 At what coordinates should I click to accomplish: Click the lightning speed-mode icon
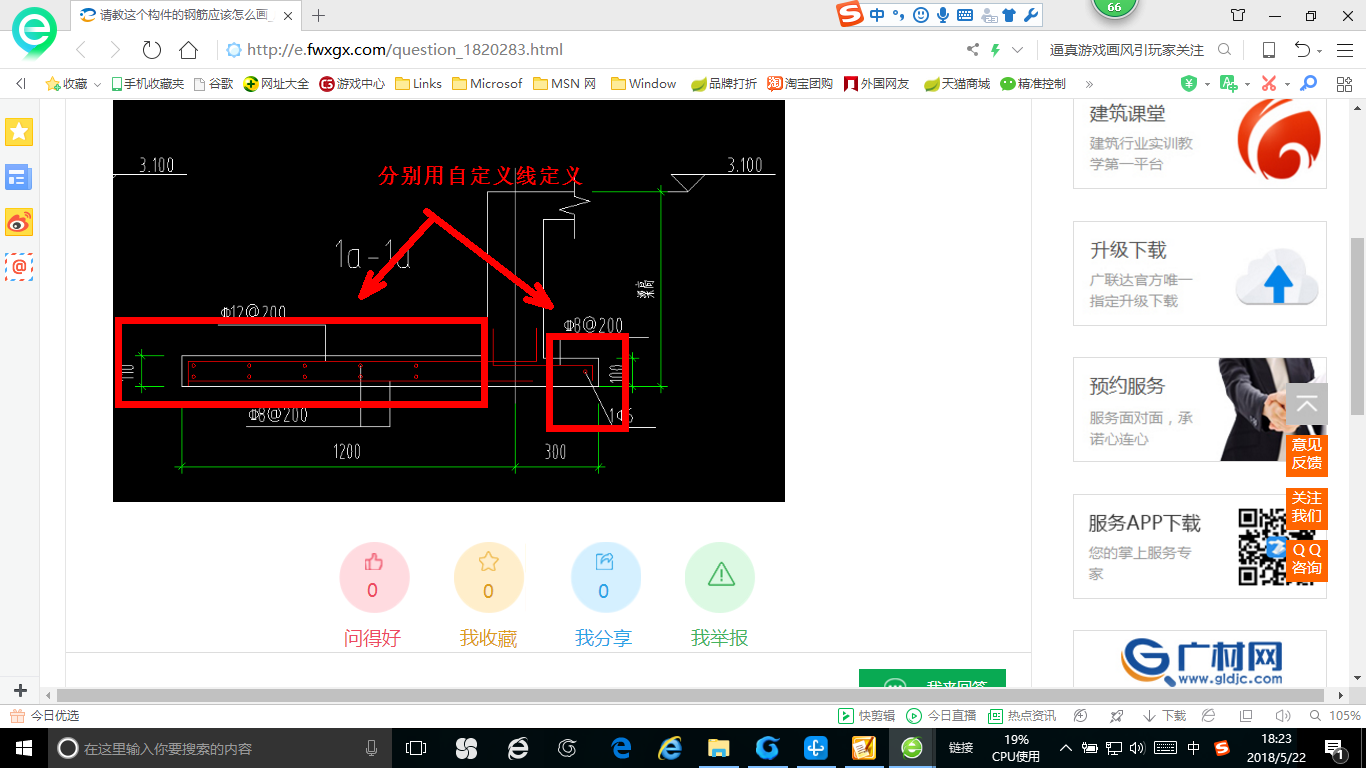click(995, 50)
